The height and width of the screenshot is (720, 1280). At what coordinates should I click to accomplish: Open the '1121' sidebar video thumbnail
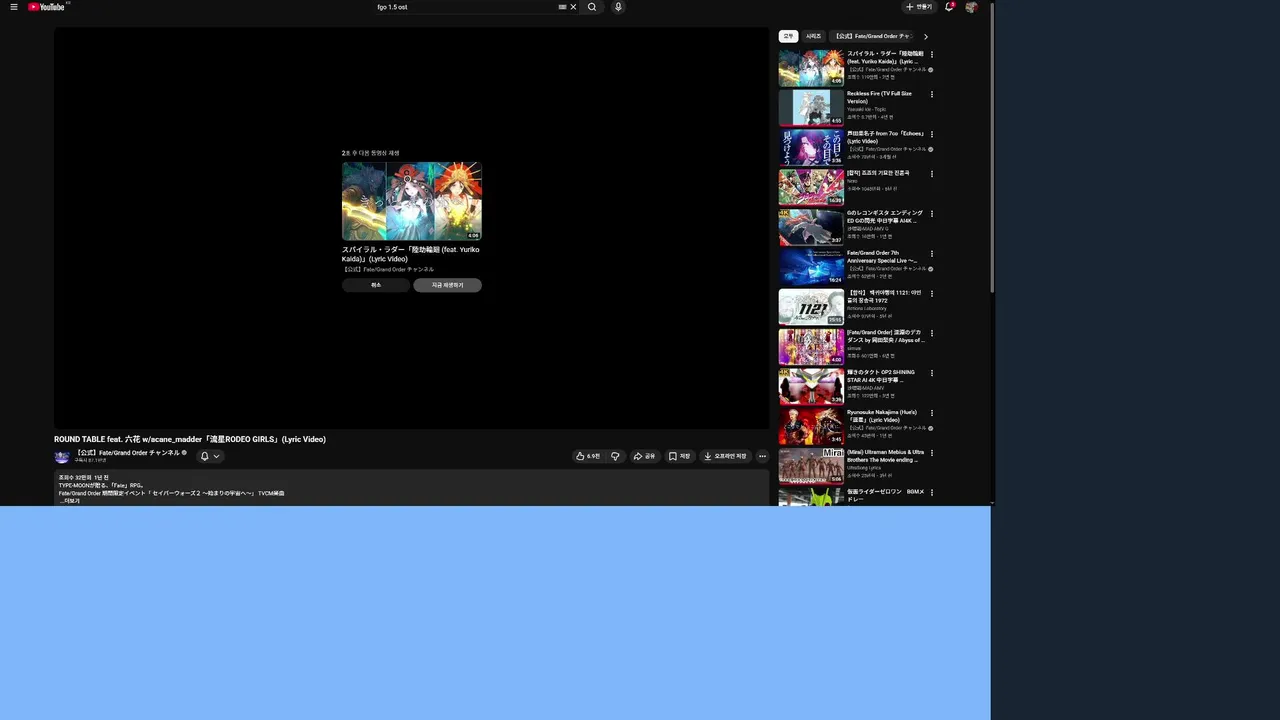(811, 307)
